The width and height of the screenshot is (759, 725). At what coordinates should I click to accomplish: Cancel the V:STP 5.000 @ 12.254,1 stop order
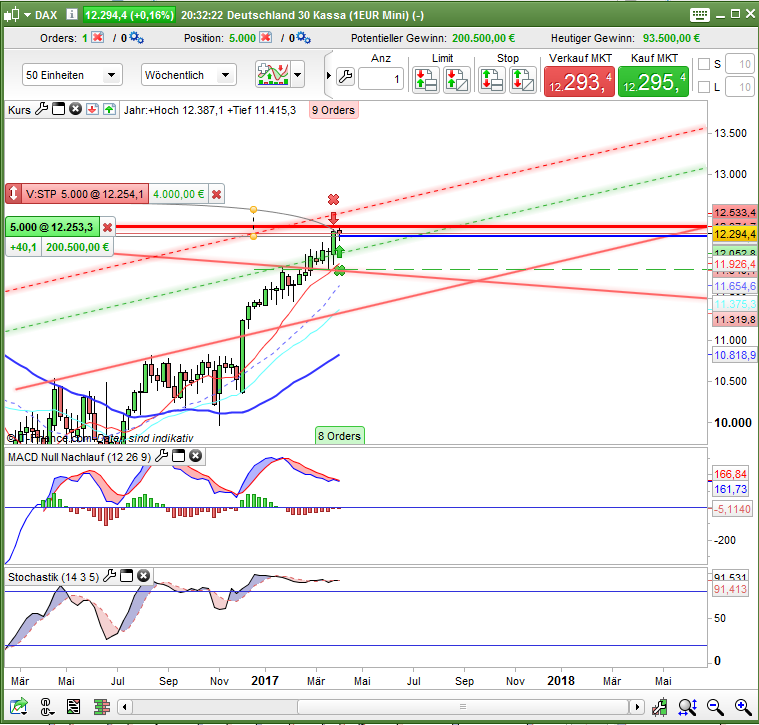(216, 194)
